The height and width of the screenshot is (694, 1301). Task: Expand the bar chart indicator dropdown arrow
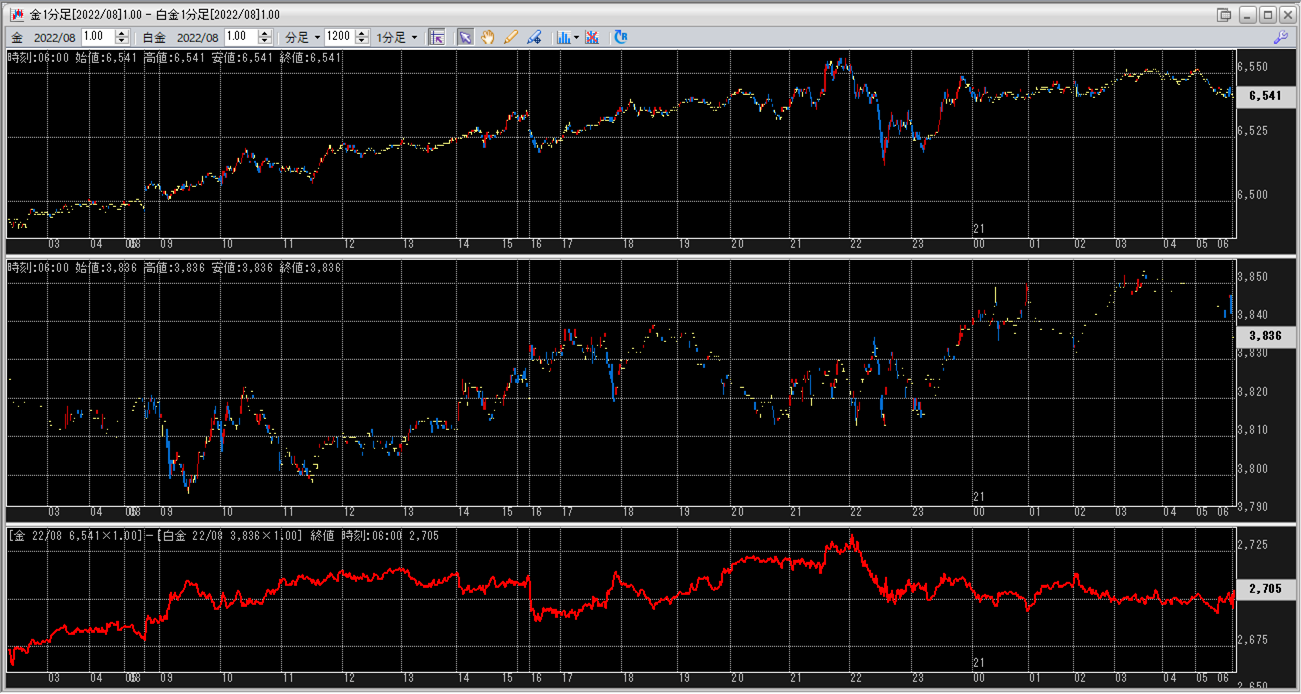[x=577, y=38]
